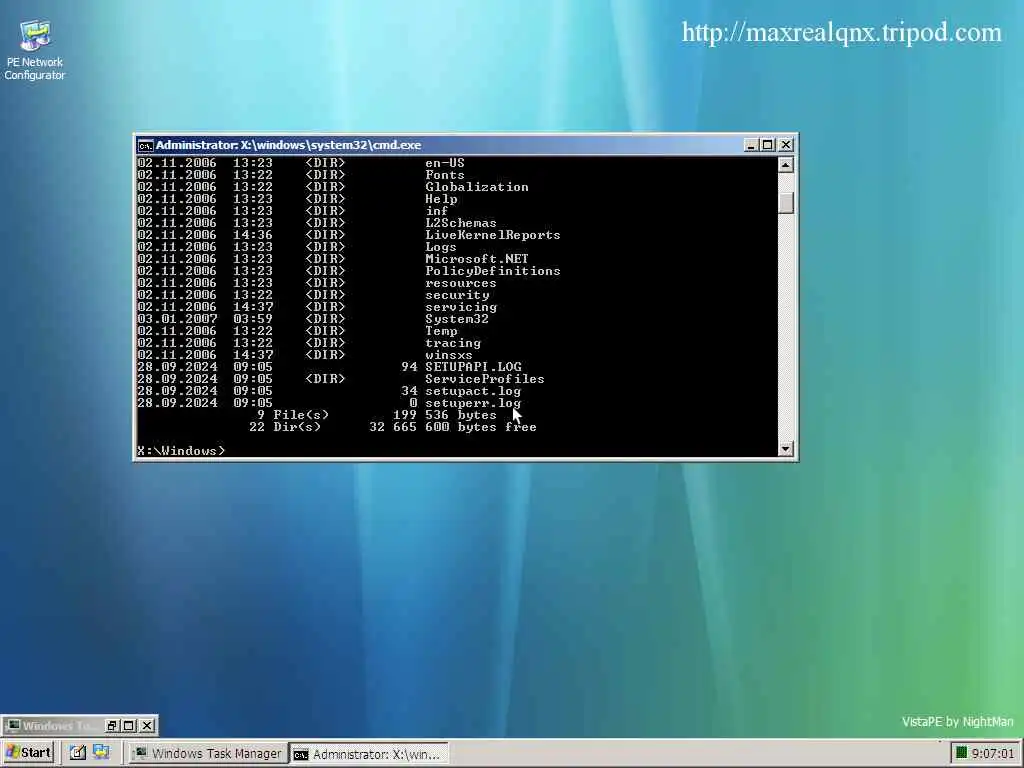This screenshot has height=768, width=1024.
Task: Open the notepad quick launch icon
Action: click(x=78, y=753)
